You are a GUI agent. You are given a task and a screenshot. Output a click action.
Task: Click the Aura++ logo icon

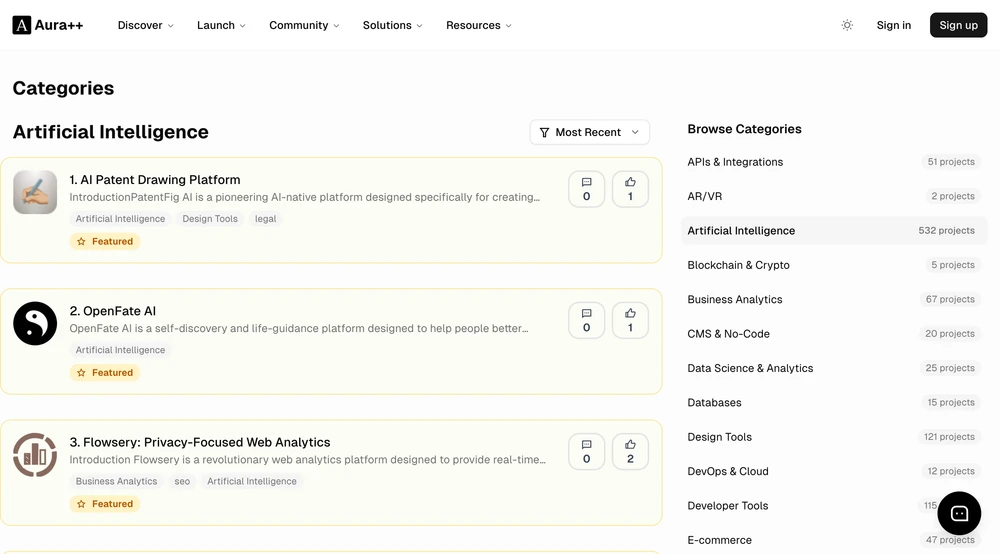(x=22, y=25)
